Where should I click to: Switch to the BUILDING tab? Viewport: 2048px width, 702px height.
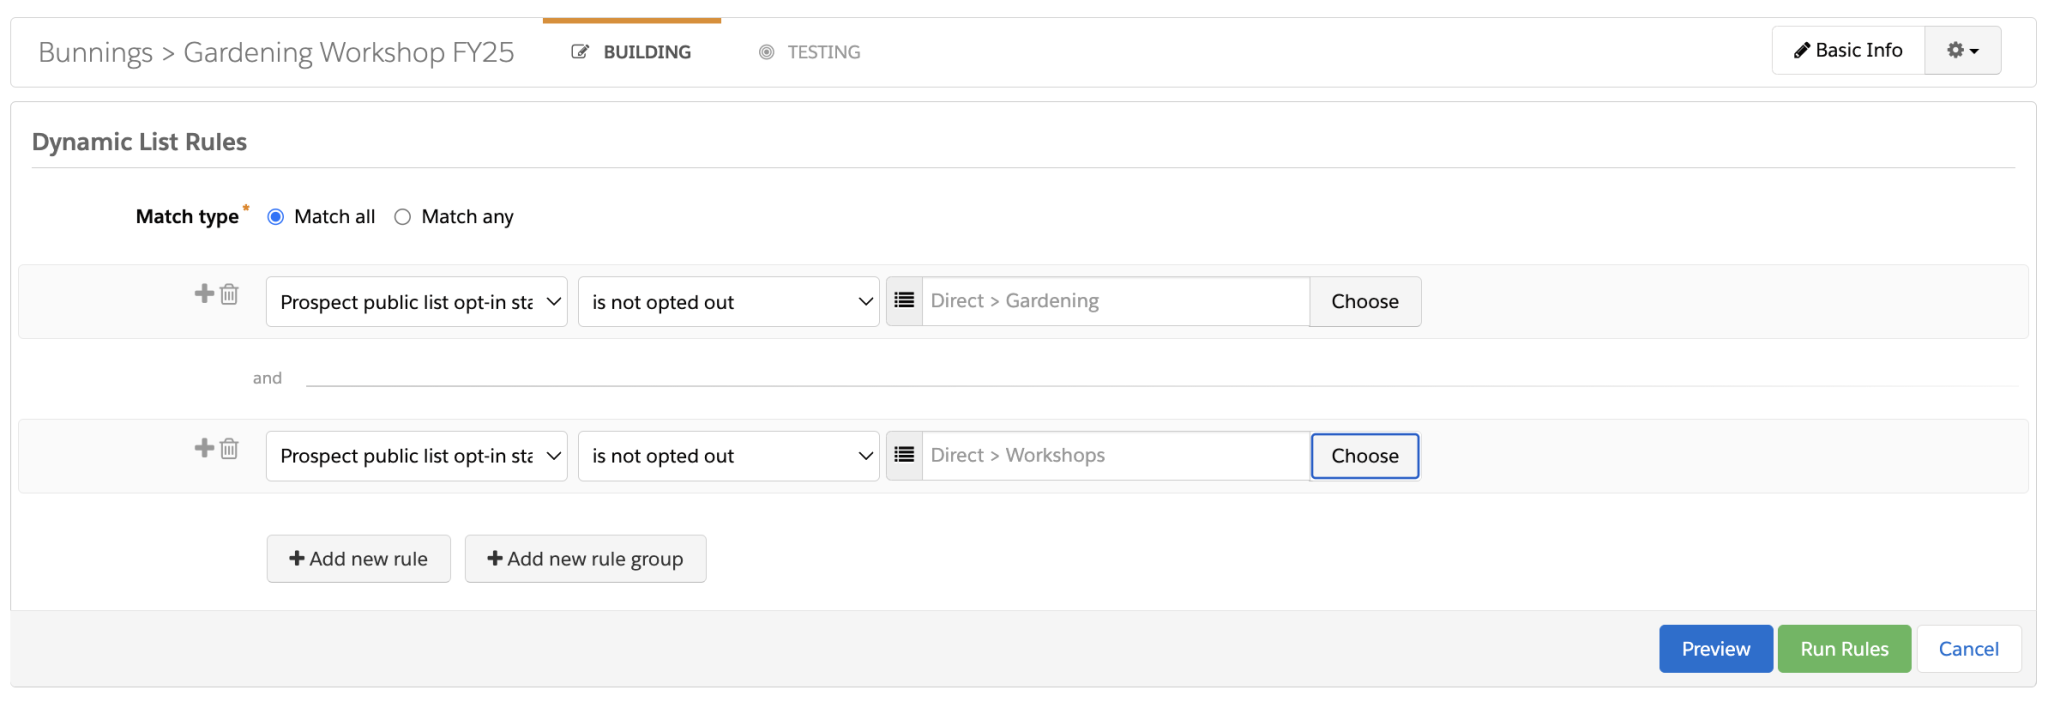pyautogui.click(x=632, y=52)
